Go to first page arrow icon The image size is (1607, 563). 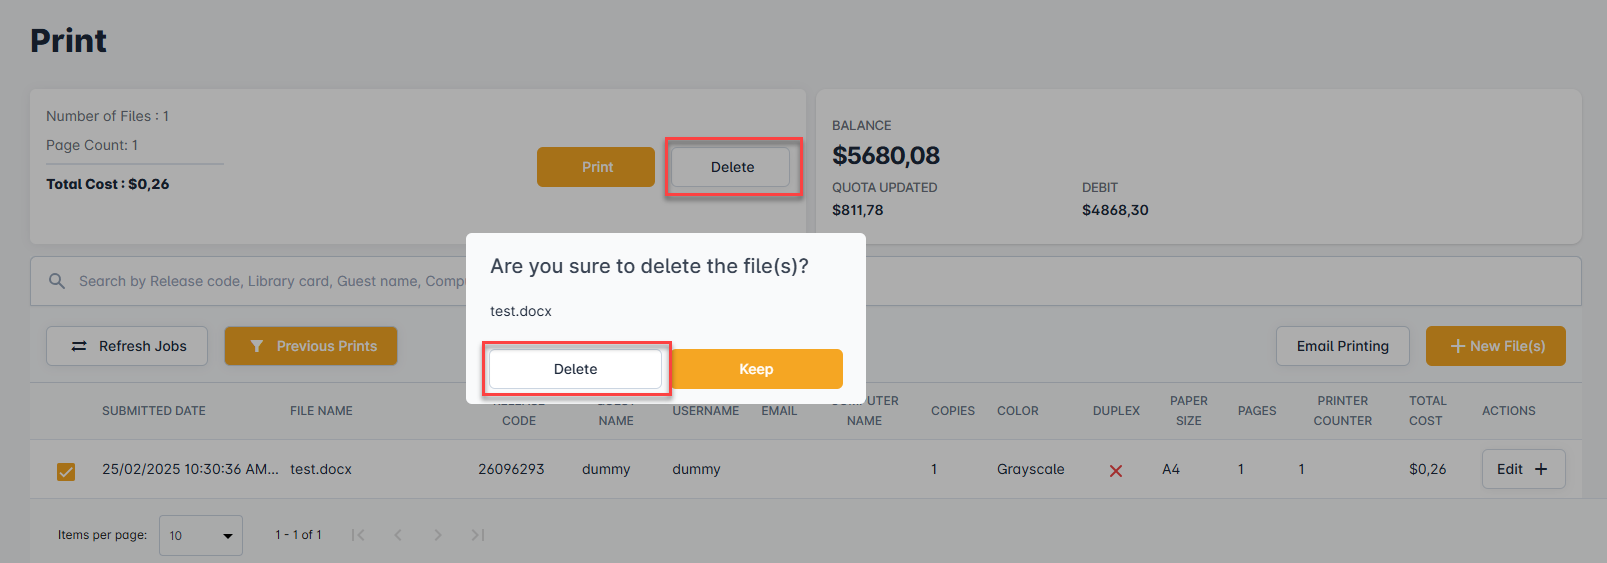[x=358, y=535]
